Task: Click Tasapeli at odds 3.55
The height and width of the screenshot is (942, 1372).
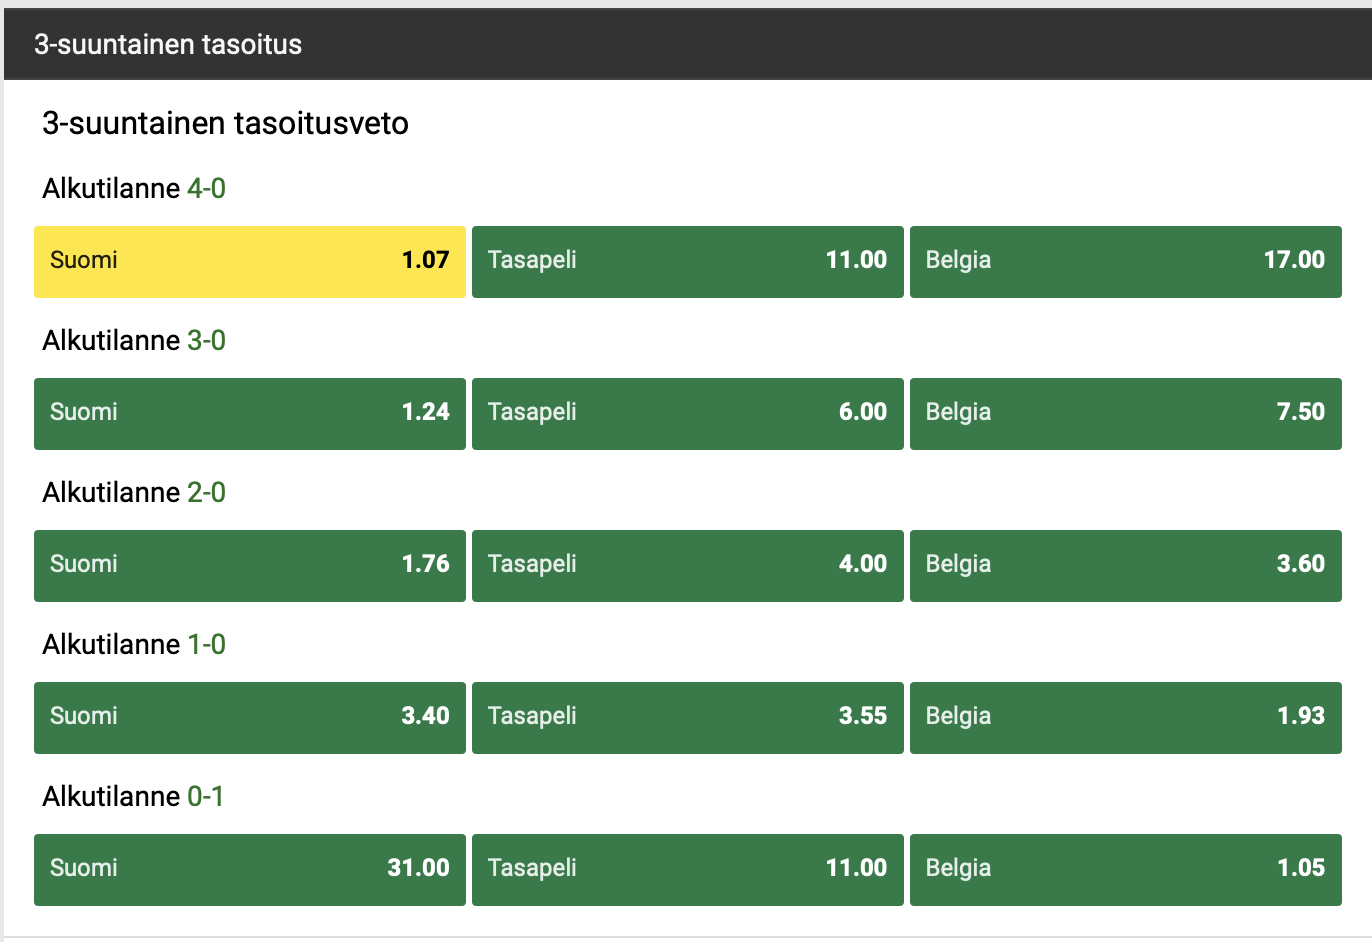Action: click(688, 718)
